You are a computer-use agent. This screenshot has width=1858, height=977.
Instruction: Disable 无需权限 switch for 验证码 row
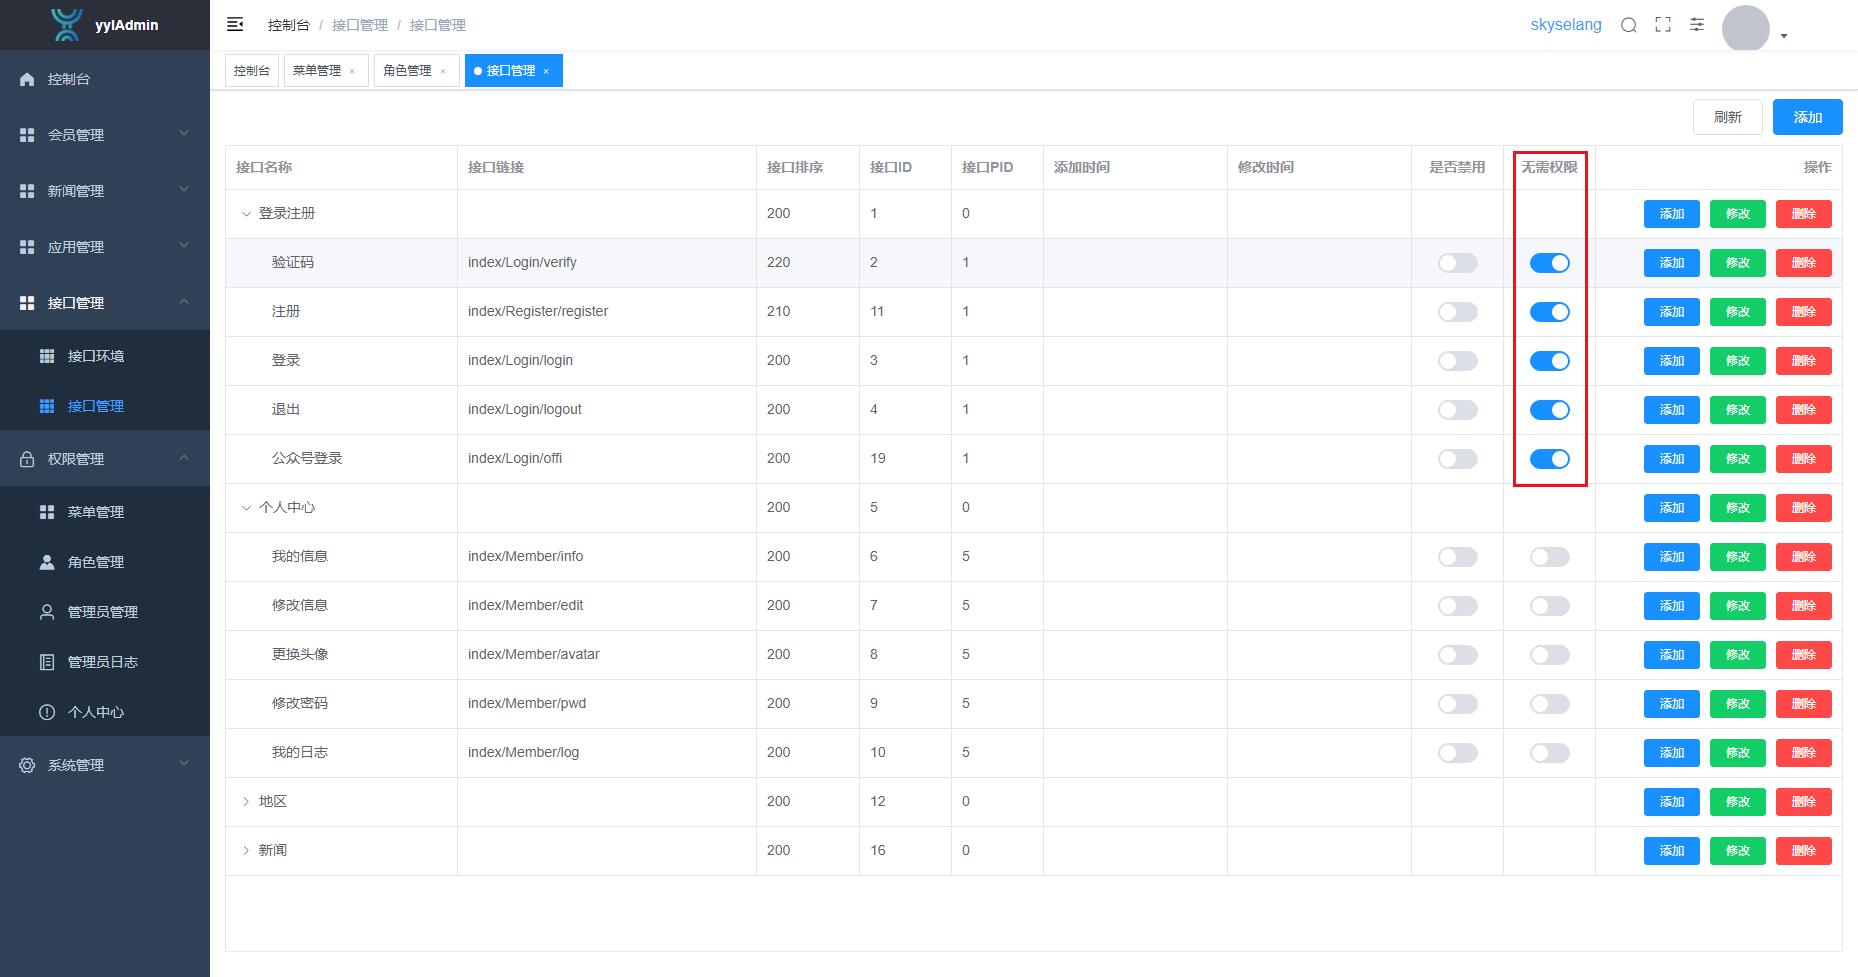(1549, 263)
